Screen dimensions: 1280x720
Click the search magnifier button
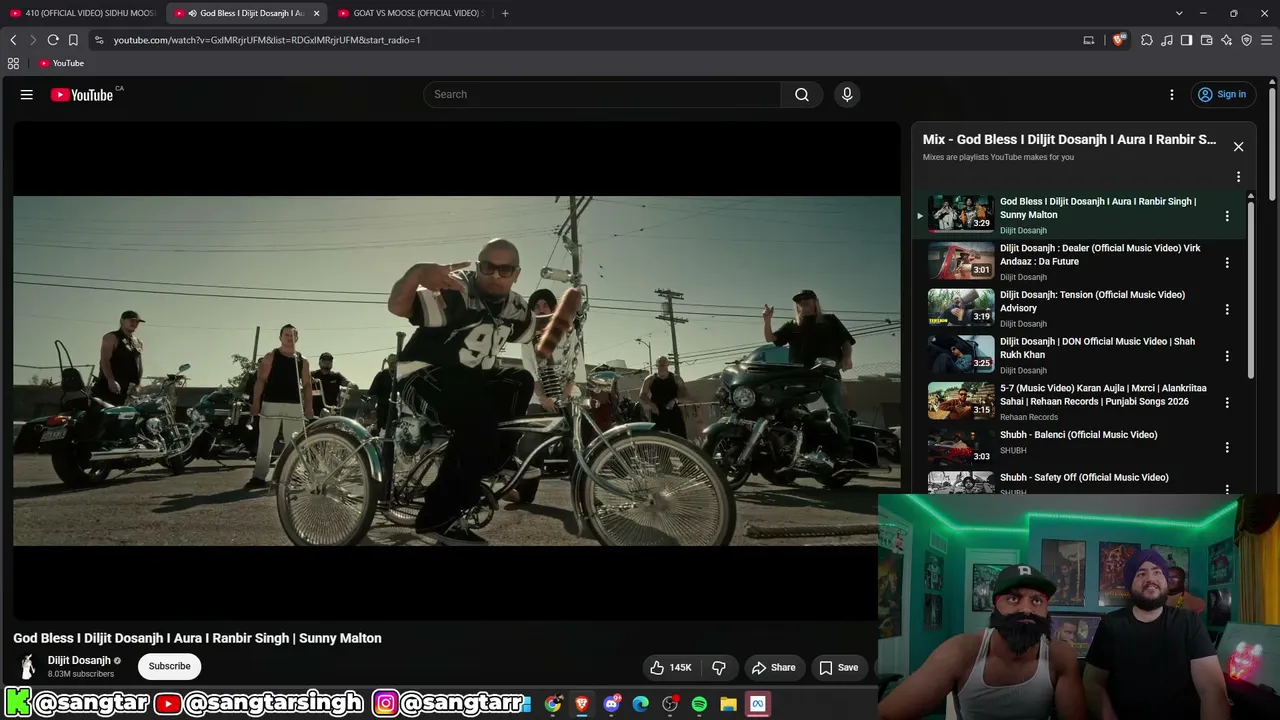tap(802, 94)
